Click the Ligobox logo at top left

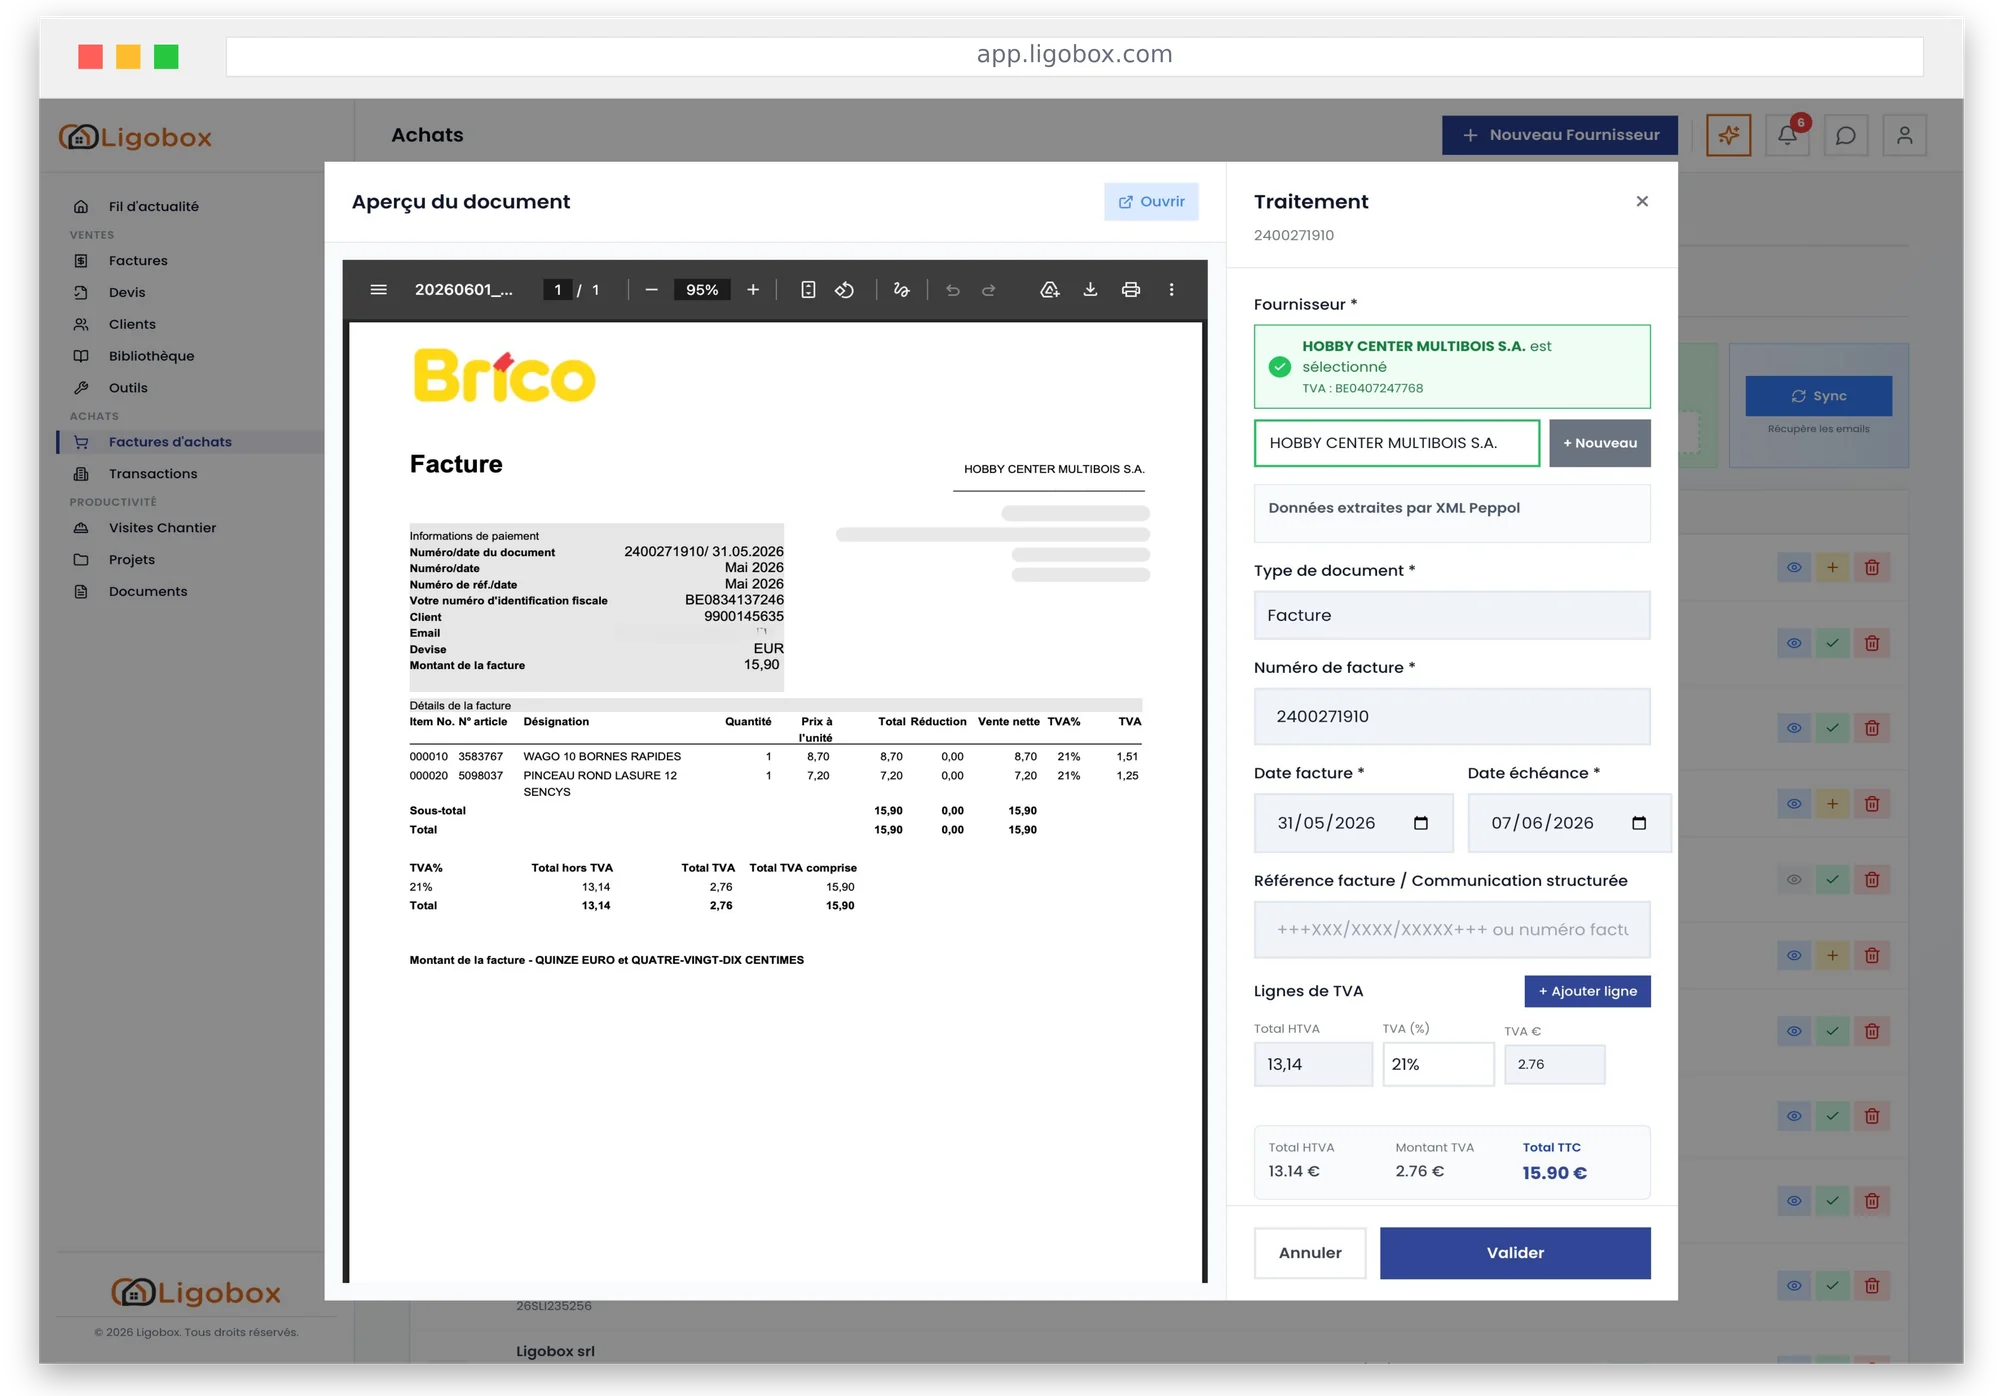click(x=135, y=137)
